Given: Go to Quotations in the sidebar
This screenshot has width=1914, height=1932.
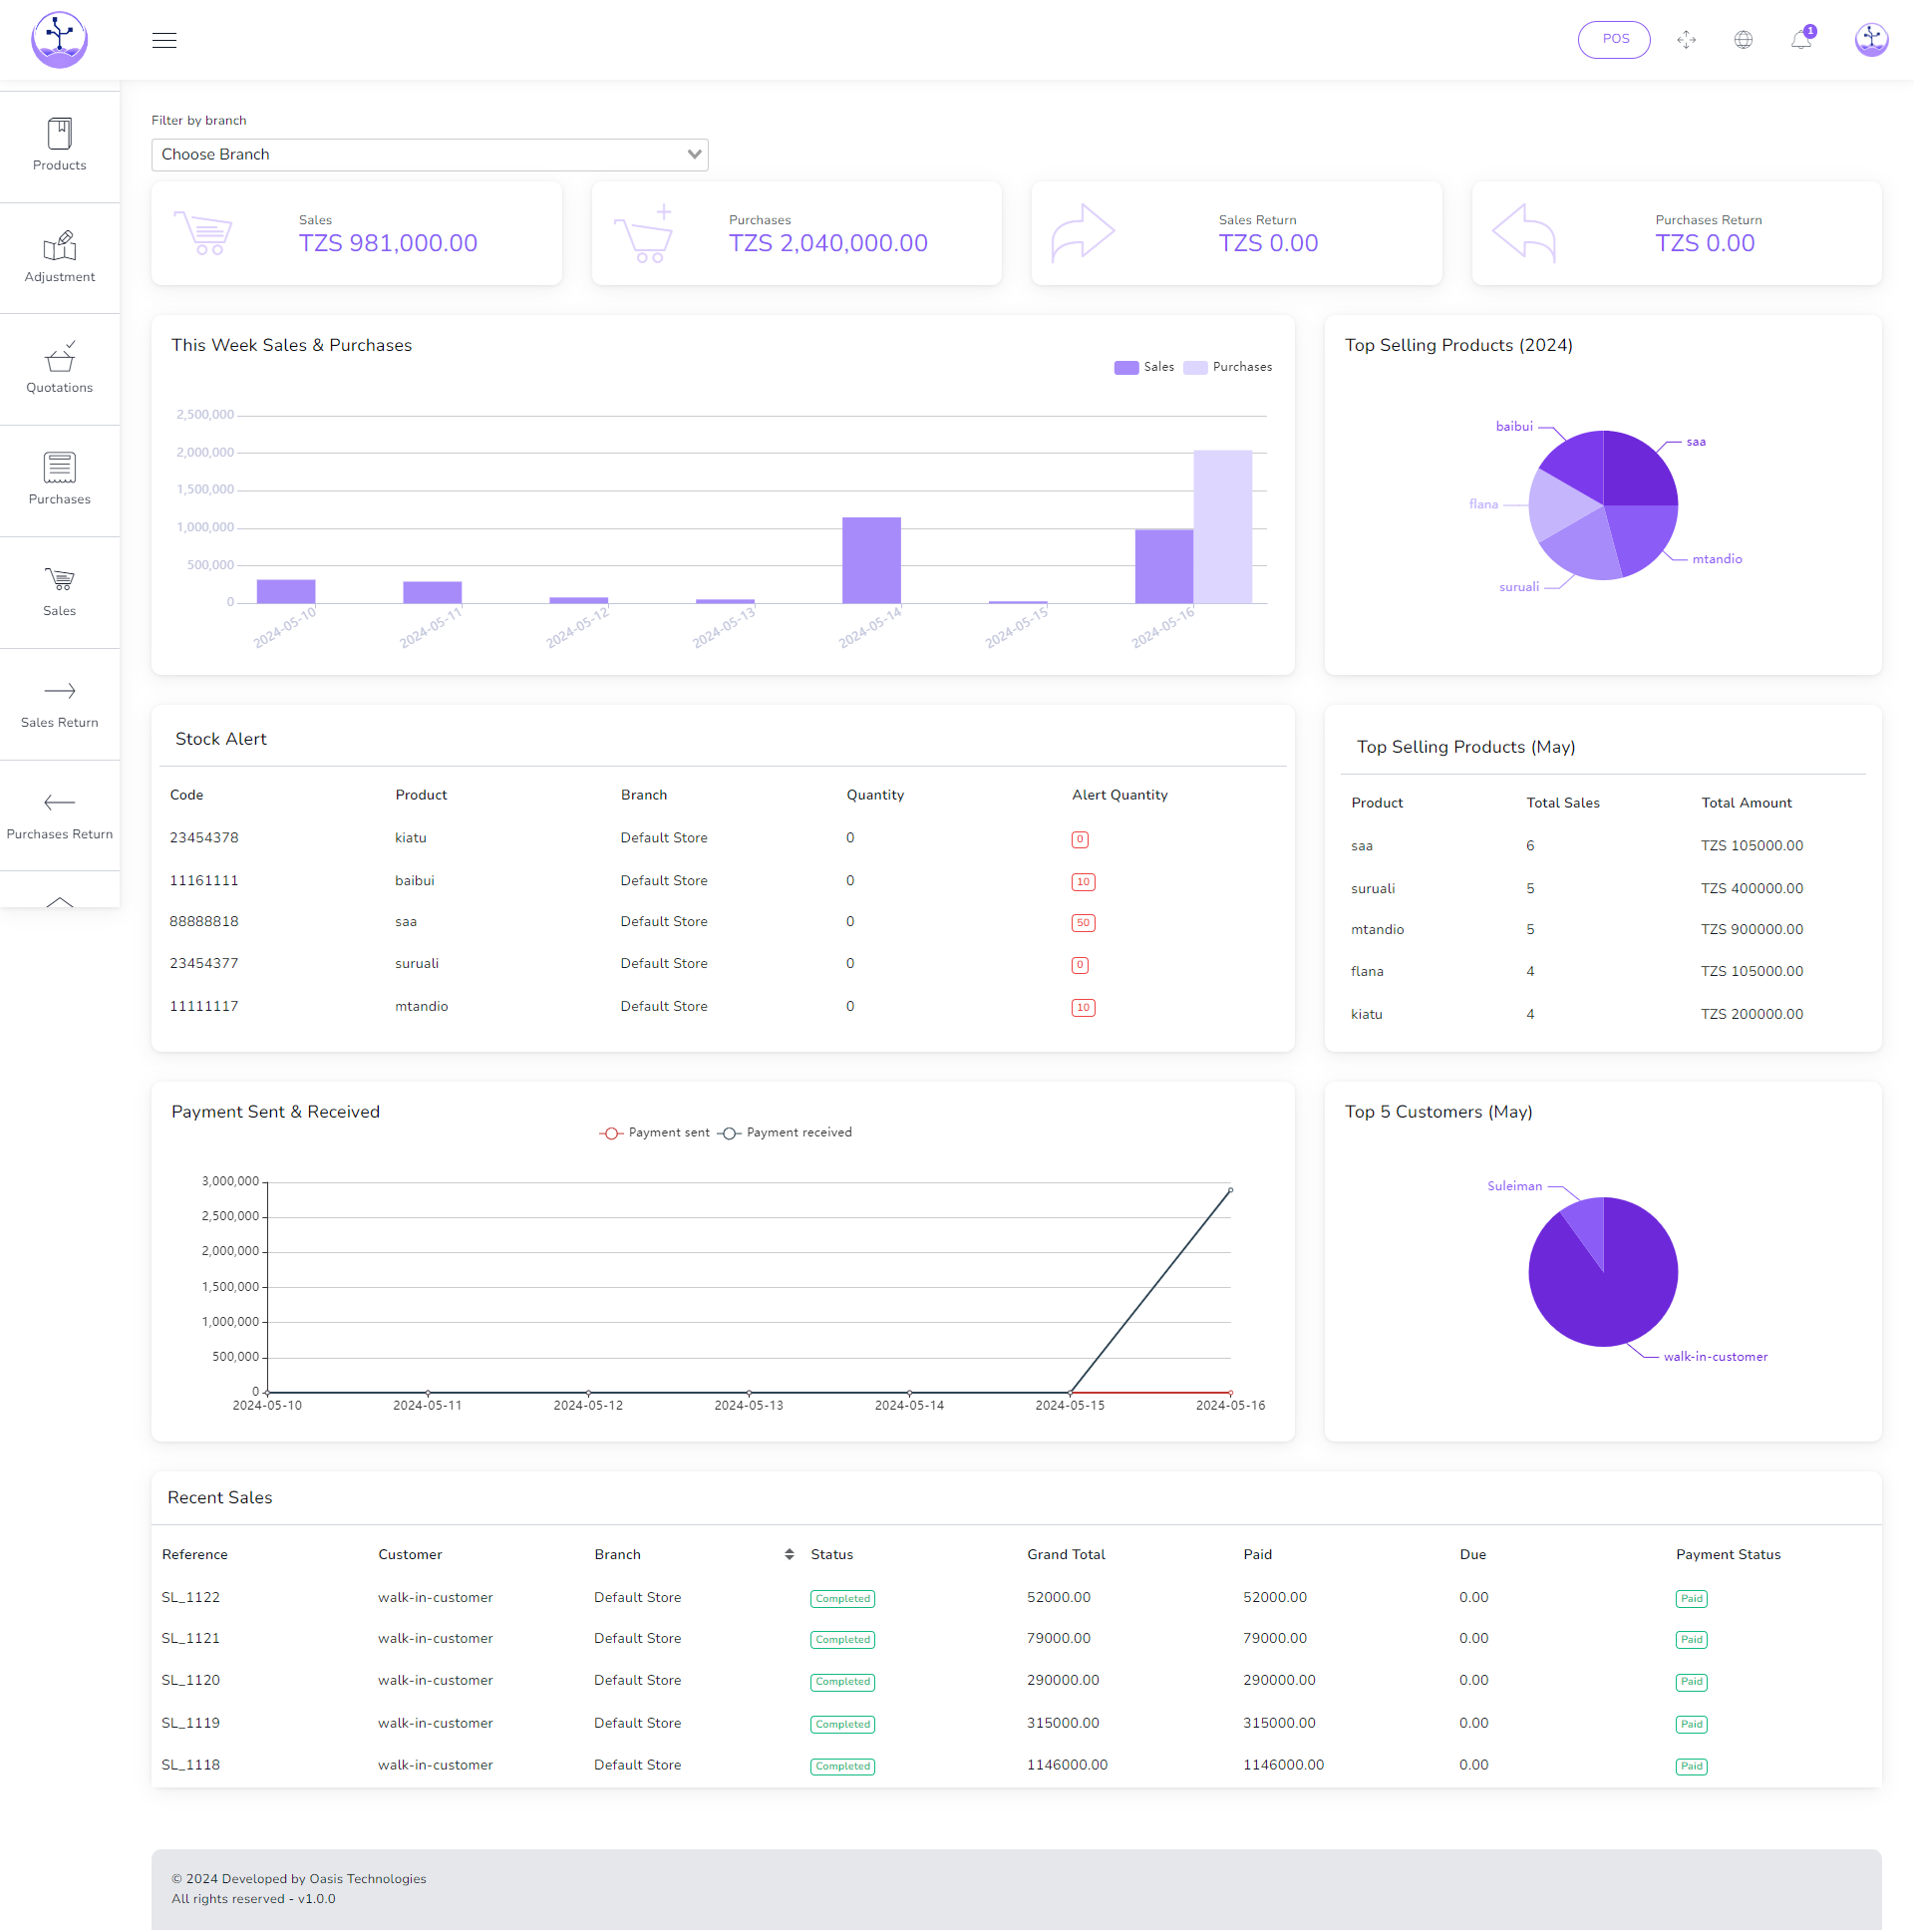Looking at the screenshot, I should tap(59, 369).
